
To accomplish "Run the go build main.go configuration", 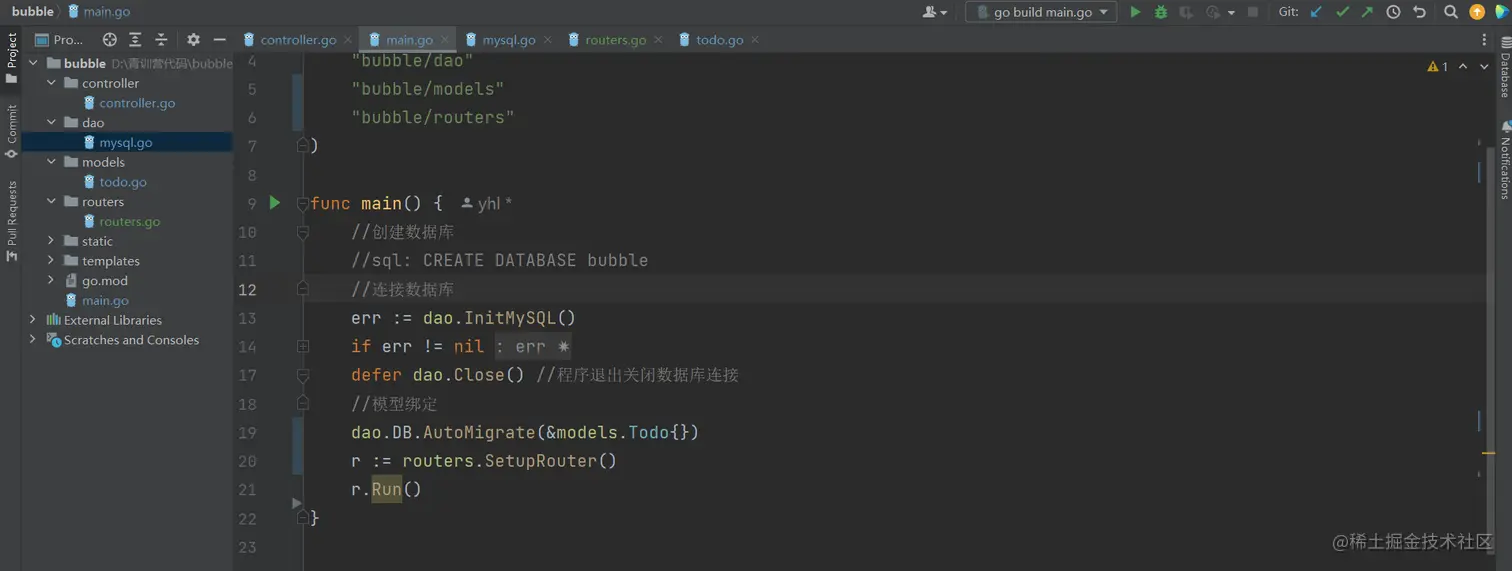I will (x=1135, y=12).
